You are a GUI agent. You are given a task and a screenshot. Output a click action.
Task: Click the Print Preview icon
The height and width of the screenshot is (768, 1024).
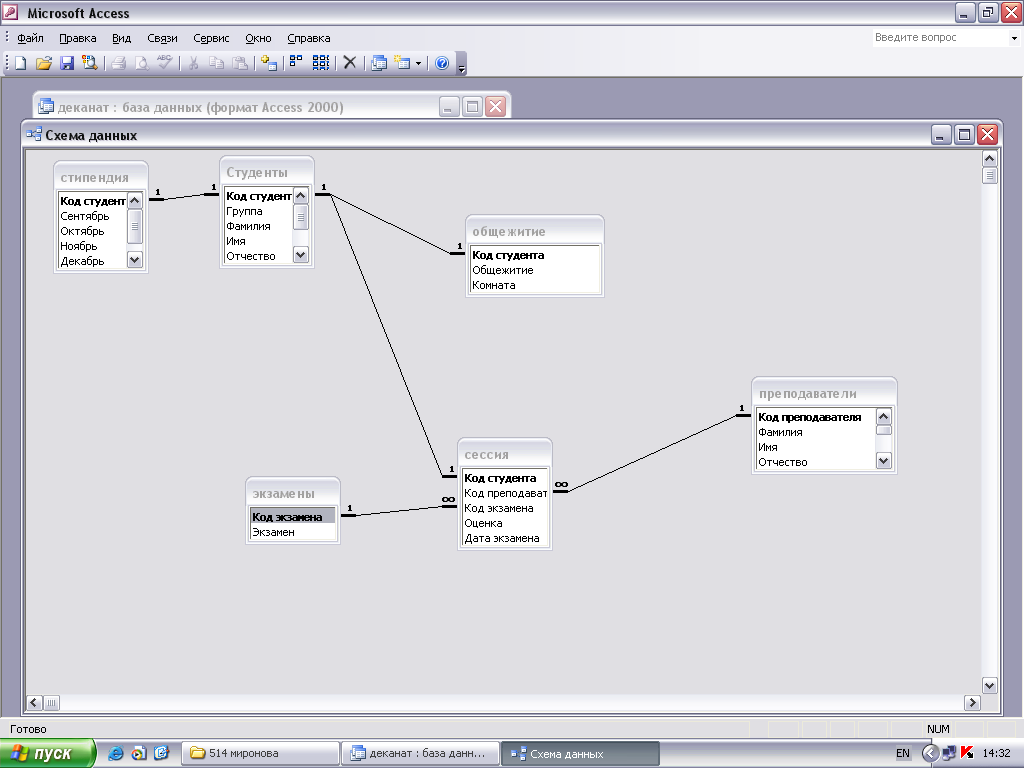point(141,63)
